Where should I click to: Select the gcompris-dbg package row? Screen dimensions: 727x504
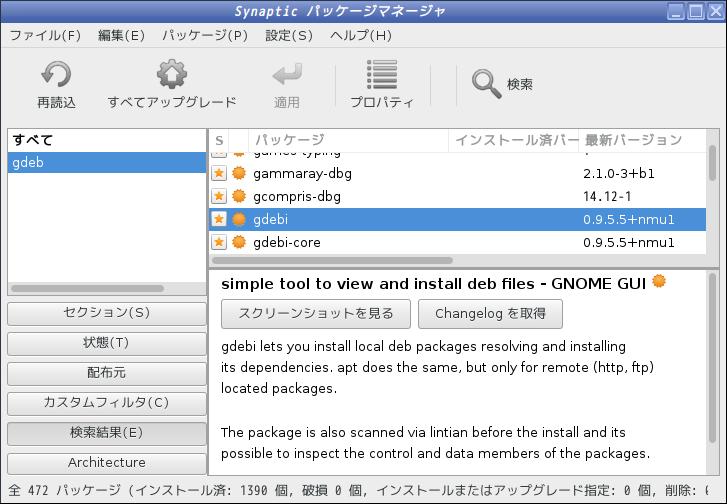[x=458, y=196]
